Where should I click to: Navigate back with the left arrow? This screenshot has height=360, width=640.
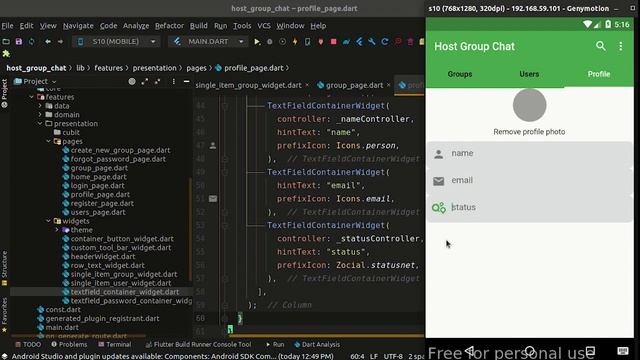pos(48,42)
